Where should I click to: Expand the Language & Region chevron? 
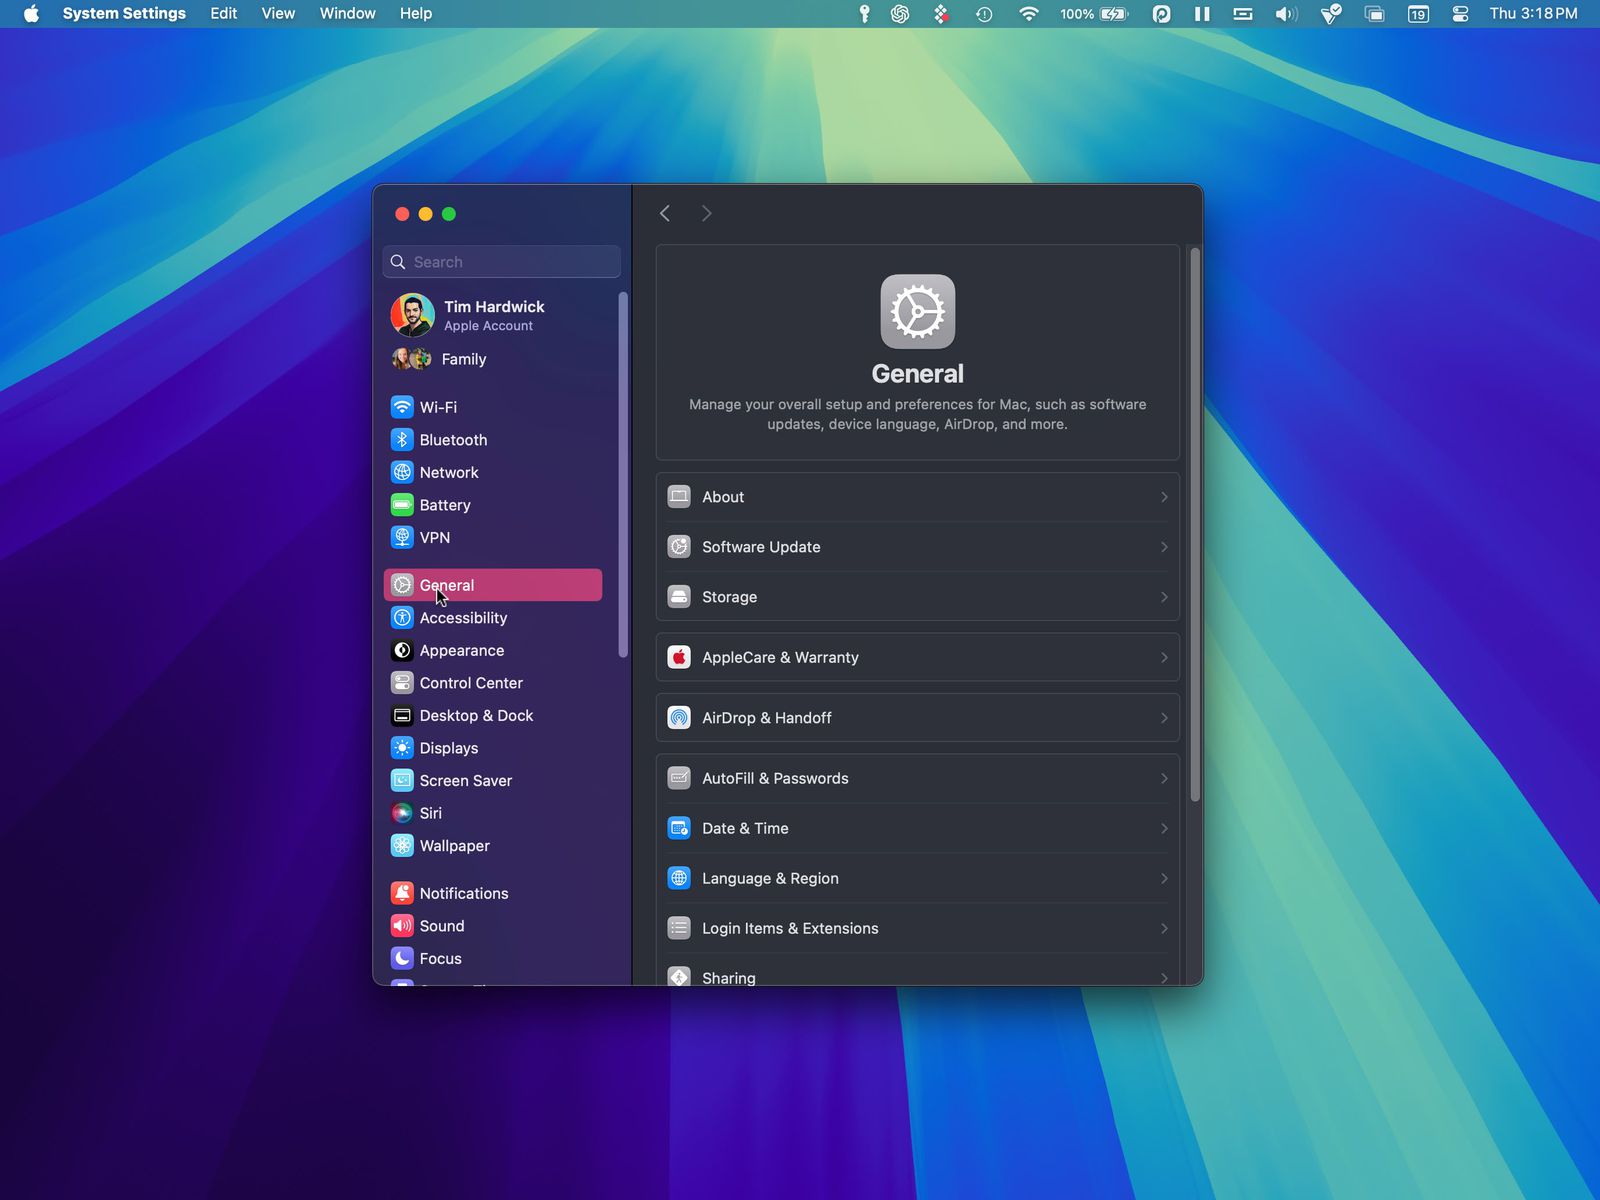tap(1164, 878)
